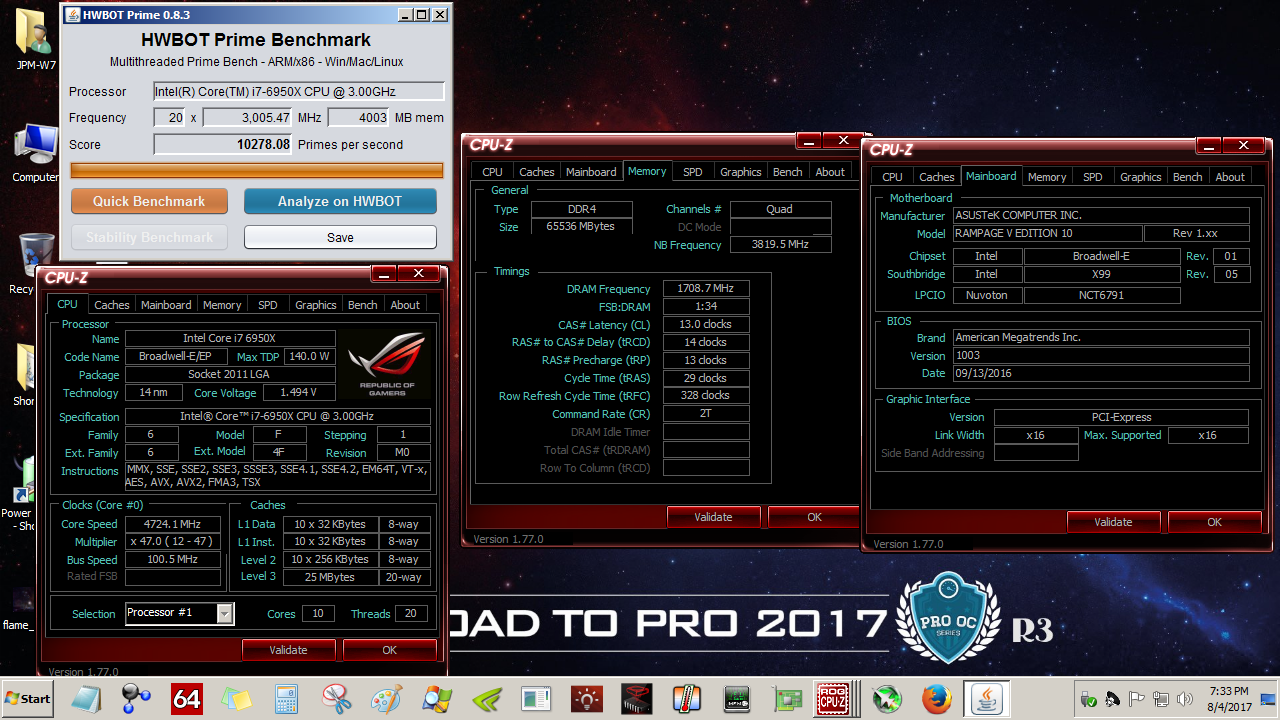Click Quick Benchmark in HWBOT Prime
Image resolution: width=1280 pixels, height=720 pixels.
(x=149, y=201)
